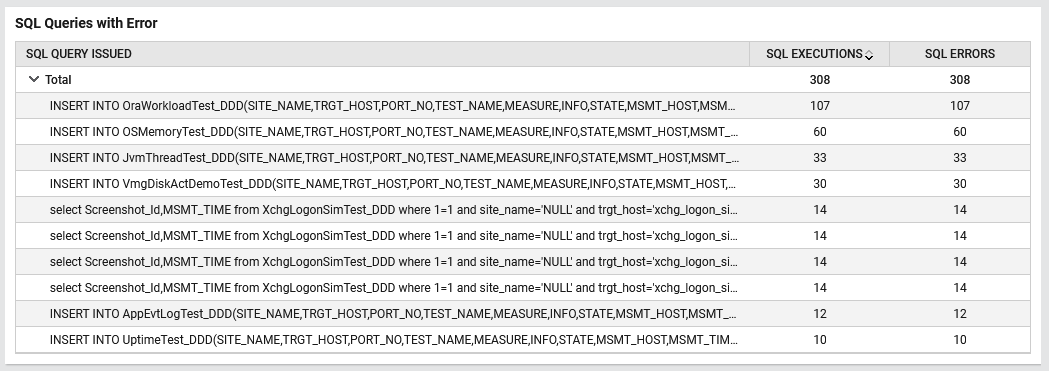Click the SQL QUERY ISSUED column header
Image resolution: width=1049 pixels, height=371 pixels.
coord(79,53)
